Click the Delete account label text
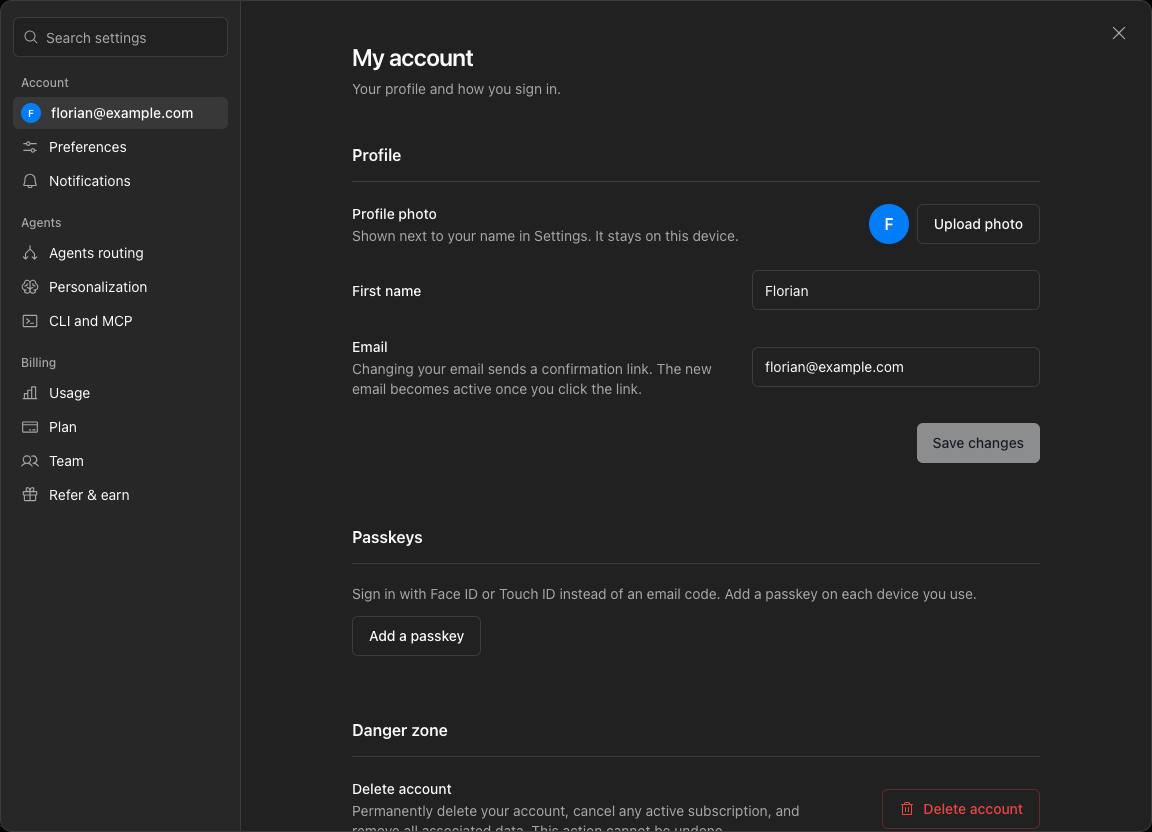The height and width of the screenshot is (832, 1152). 401,789
